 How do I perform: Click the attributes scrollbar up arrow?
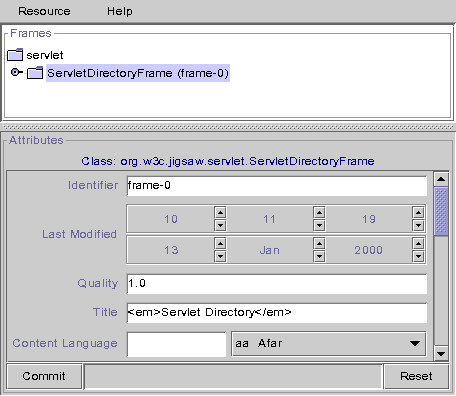pos(441,179)
